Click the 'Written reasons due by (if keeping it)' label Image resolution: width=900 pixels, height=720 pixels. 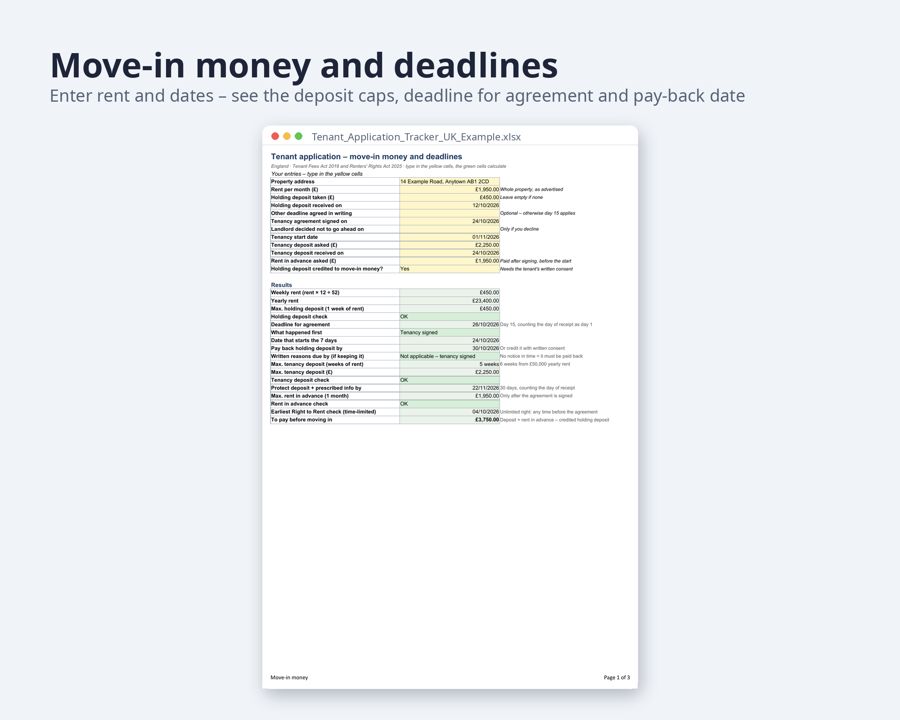click(317, 357)
